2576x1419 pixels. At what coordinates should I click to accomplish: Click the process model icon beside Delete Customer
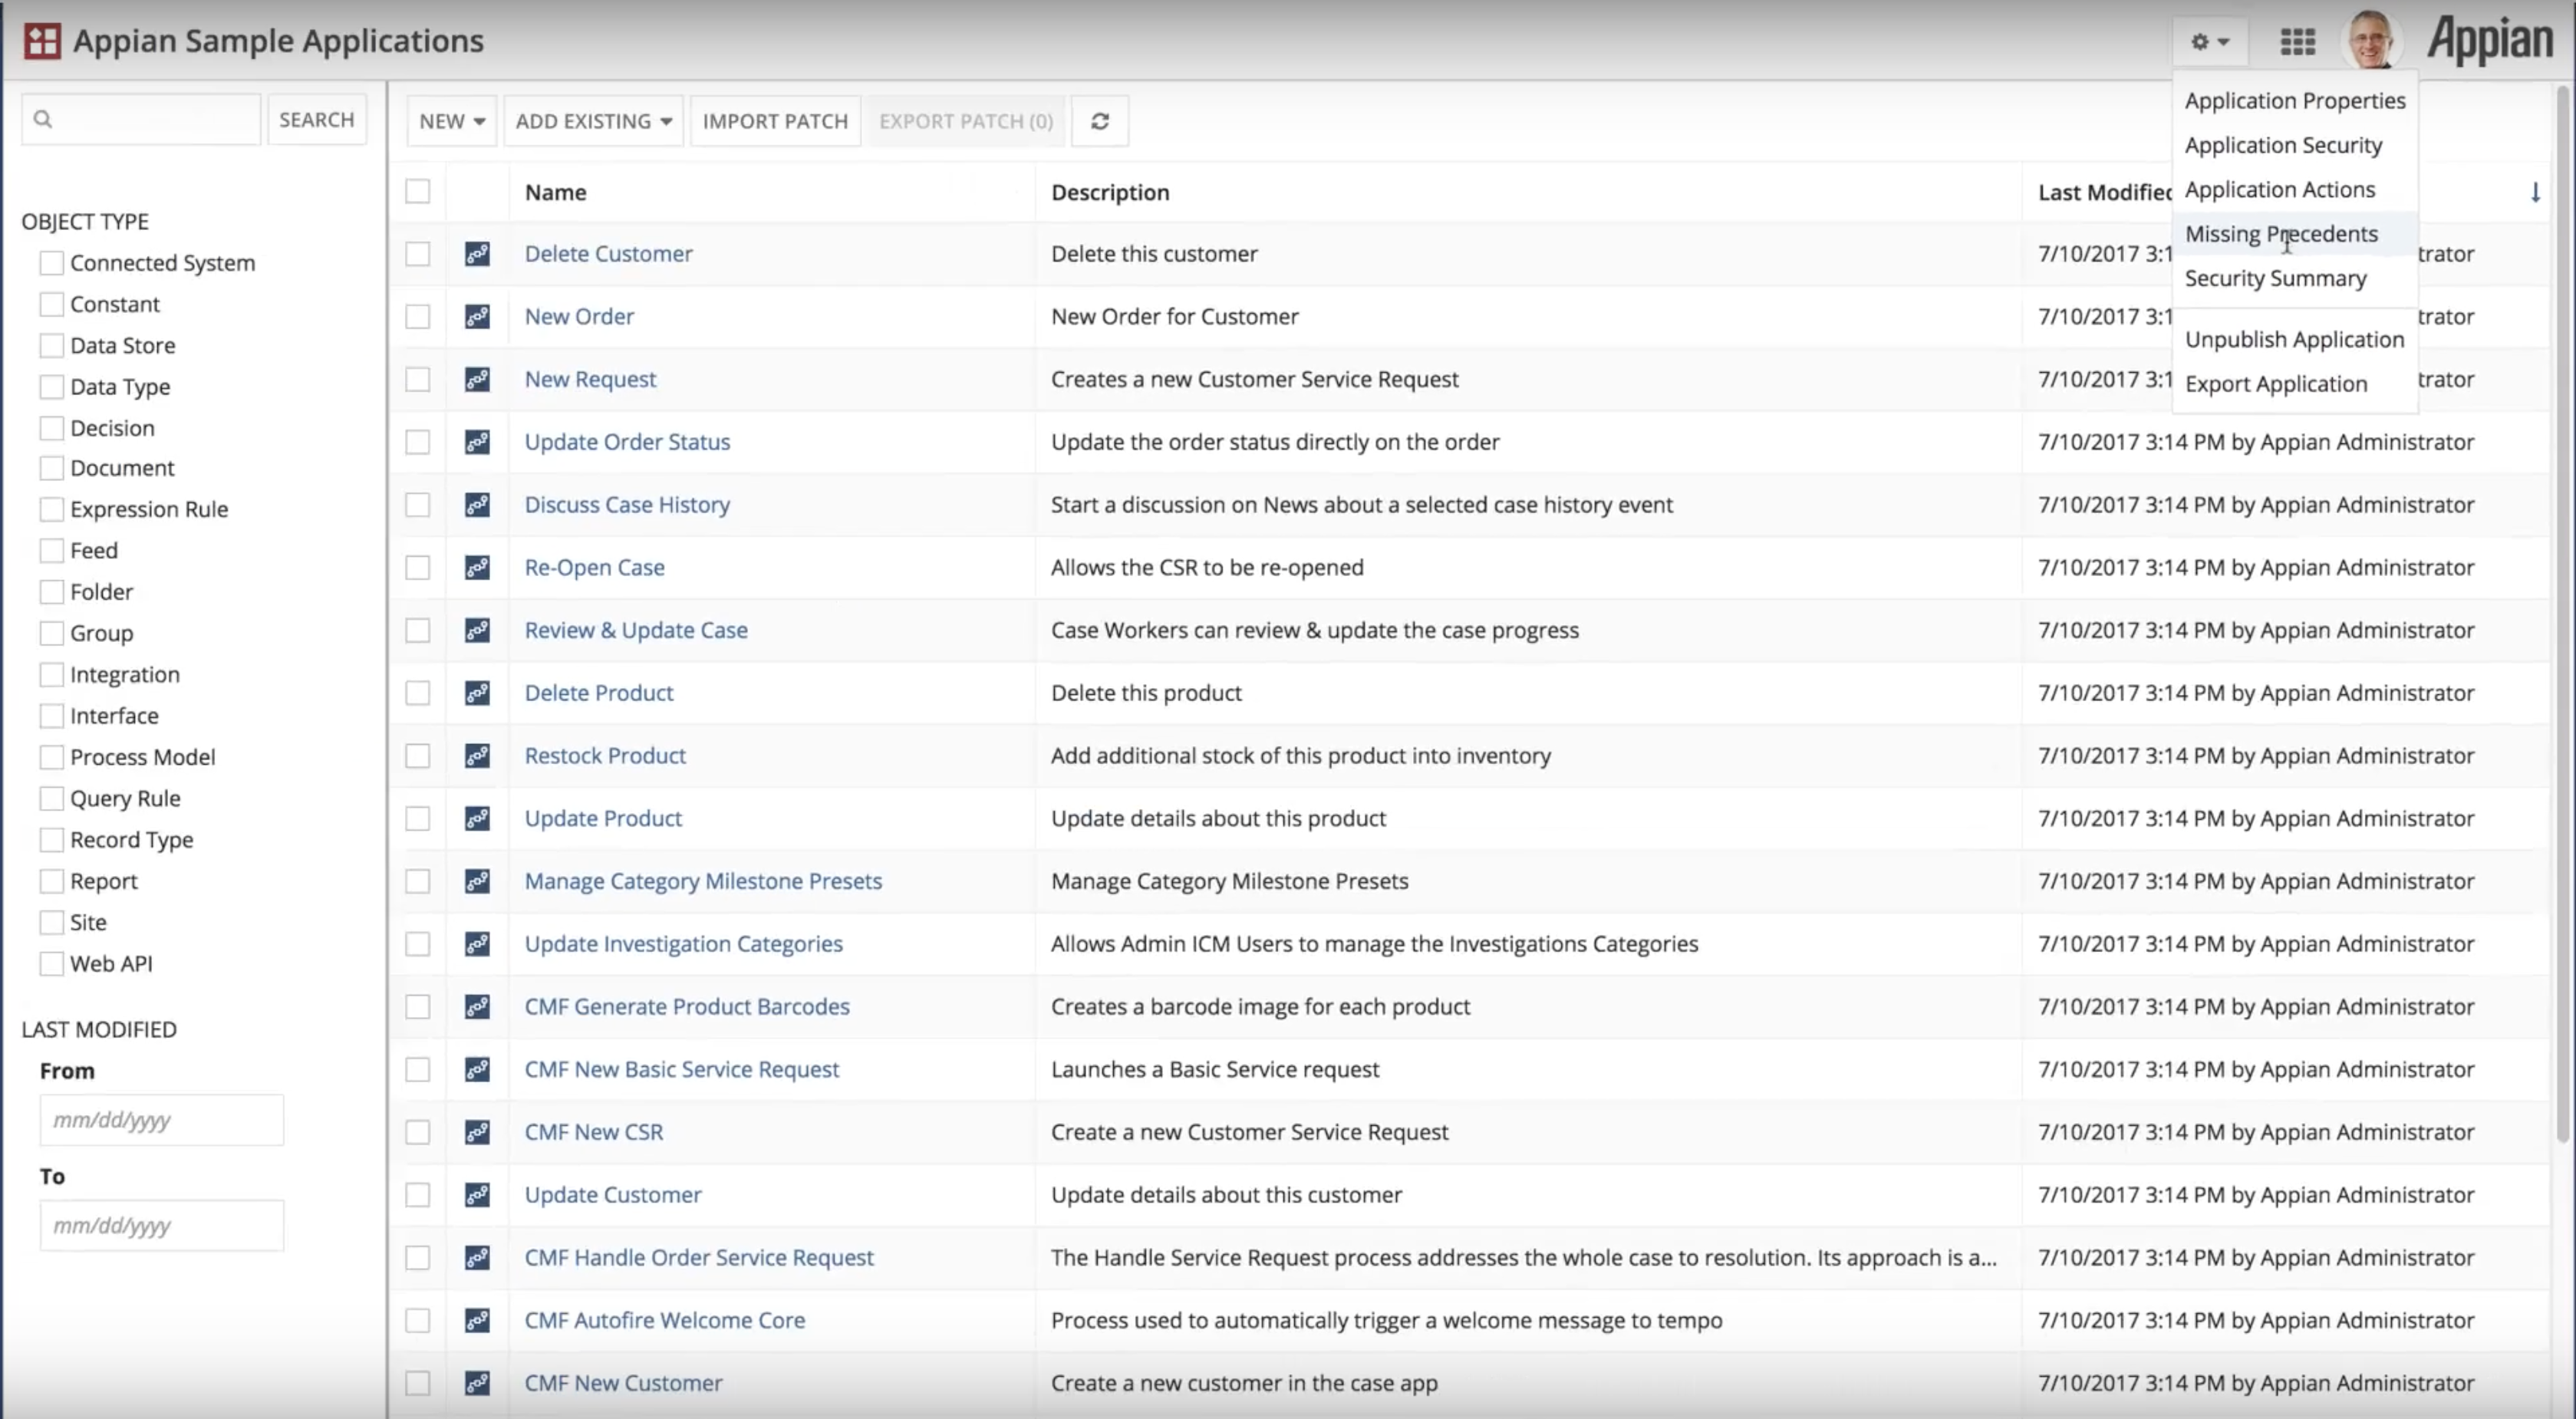point(478,253)
